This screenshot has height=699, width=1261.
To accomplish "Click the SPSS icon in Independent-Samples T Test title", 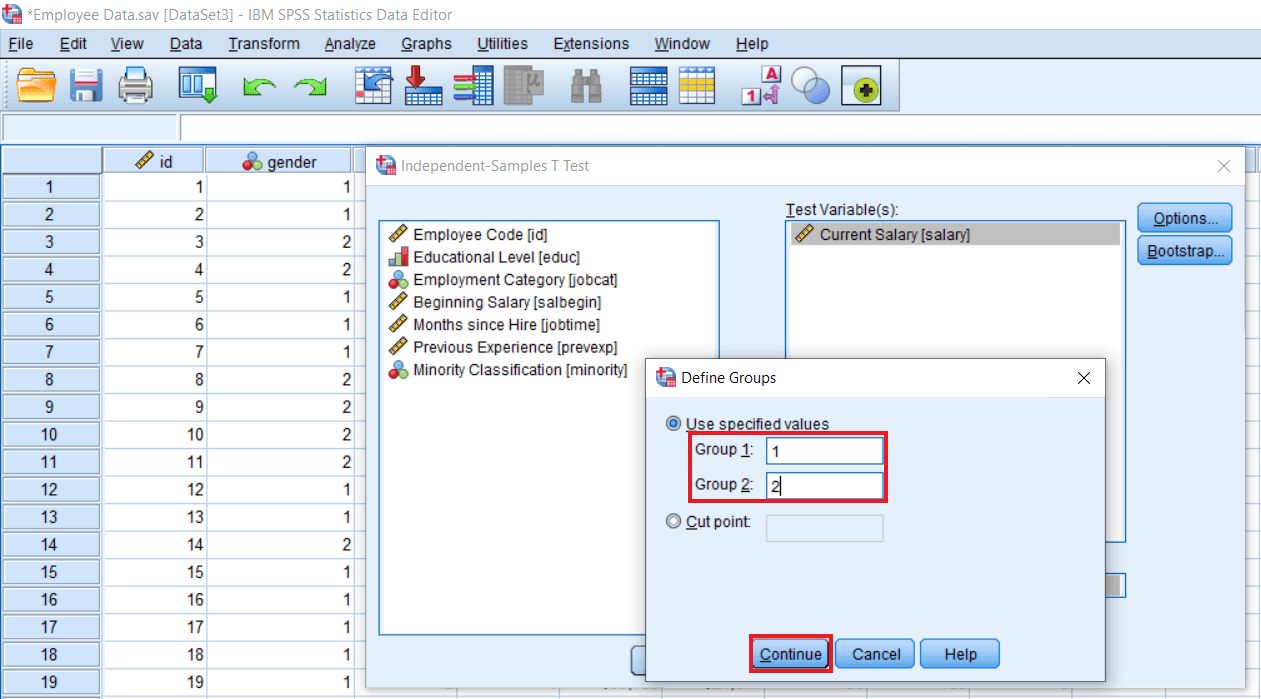I will coord(385,166).
